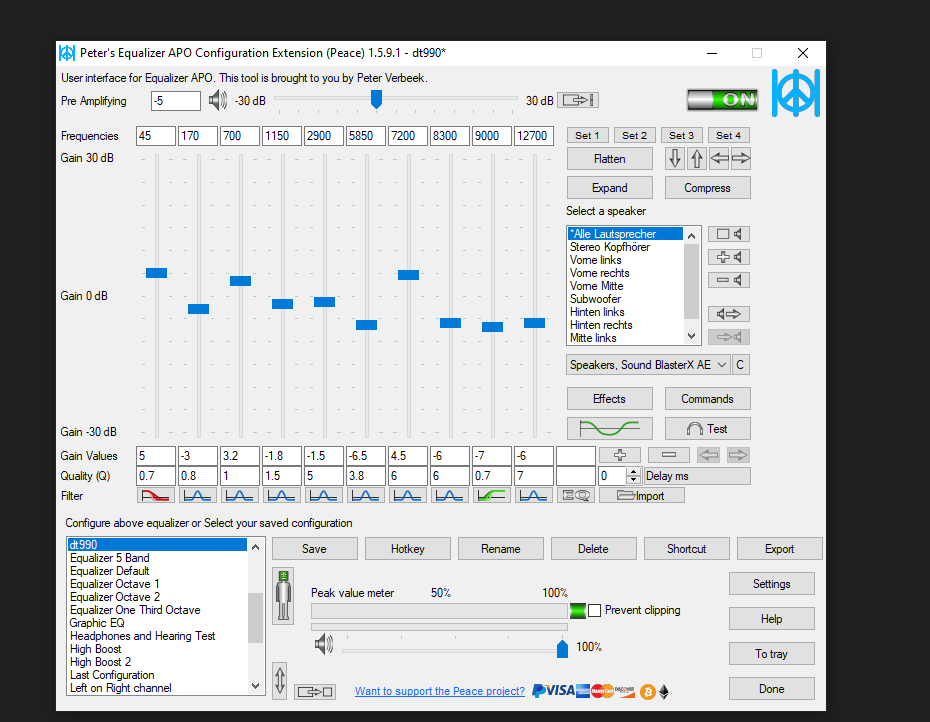The width and height of the screenshot is (930, 722).
Task: Select Set 3
Action: [x=681, y=135]
